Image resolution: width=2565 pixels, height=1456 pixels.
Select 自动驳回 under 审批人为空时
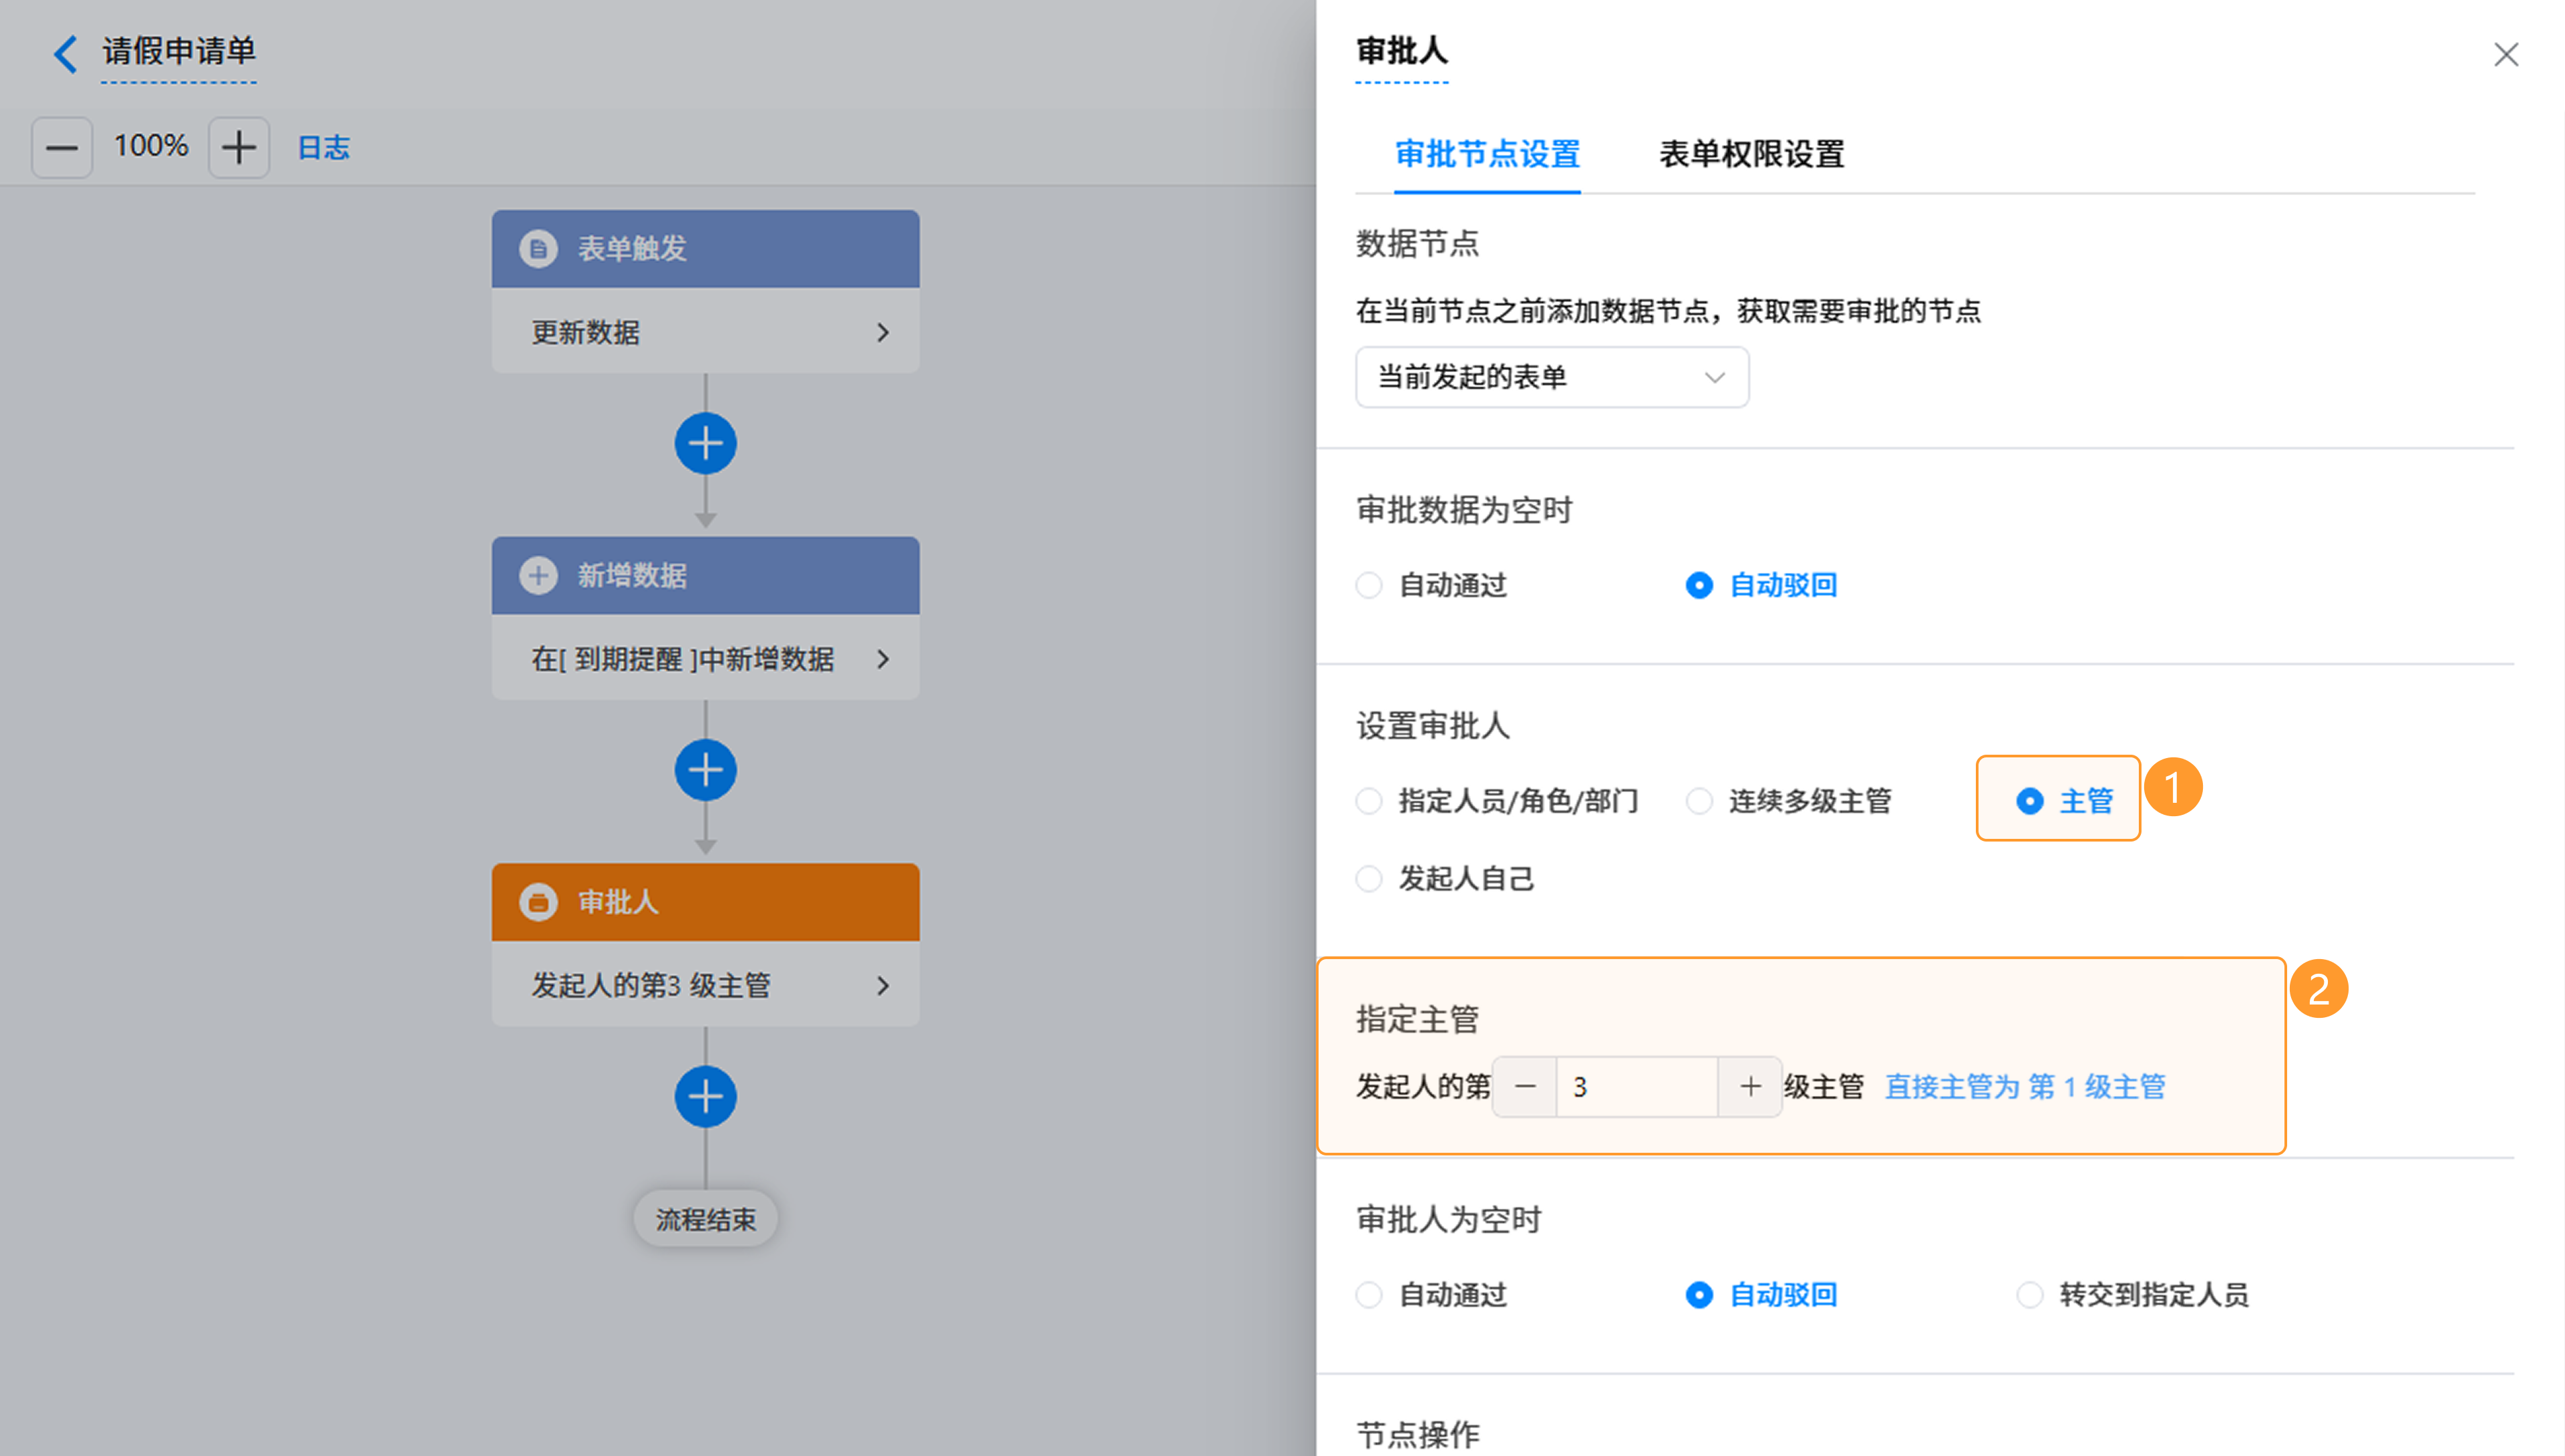coord(1761,1295)
